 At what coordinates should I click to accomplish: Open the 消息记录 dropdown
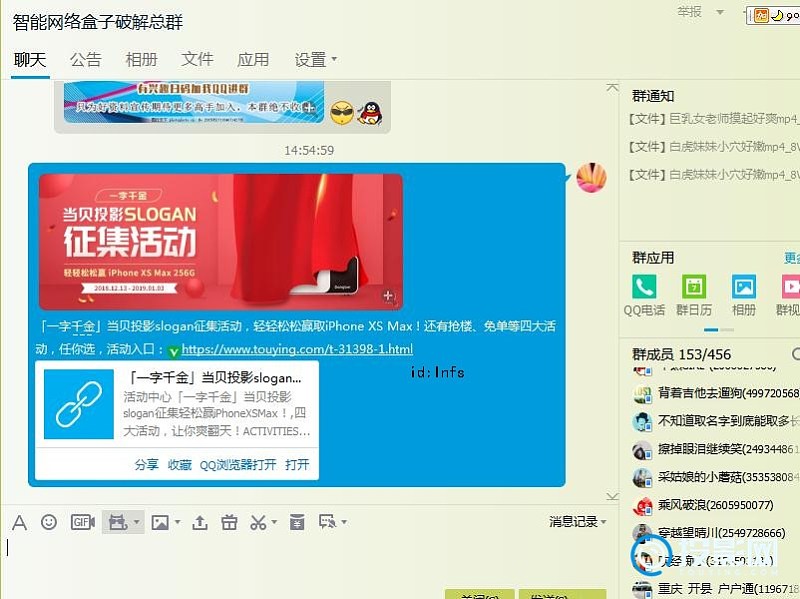pos(578,521)
